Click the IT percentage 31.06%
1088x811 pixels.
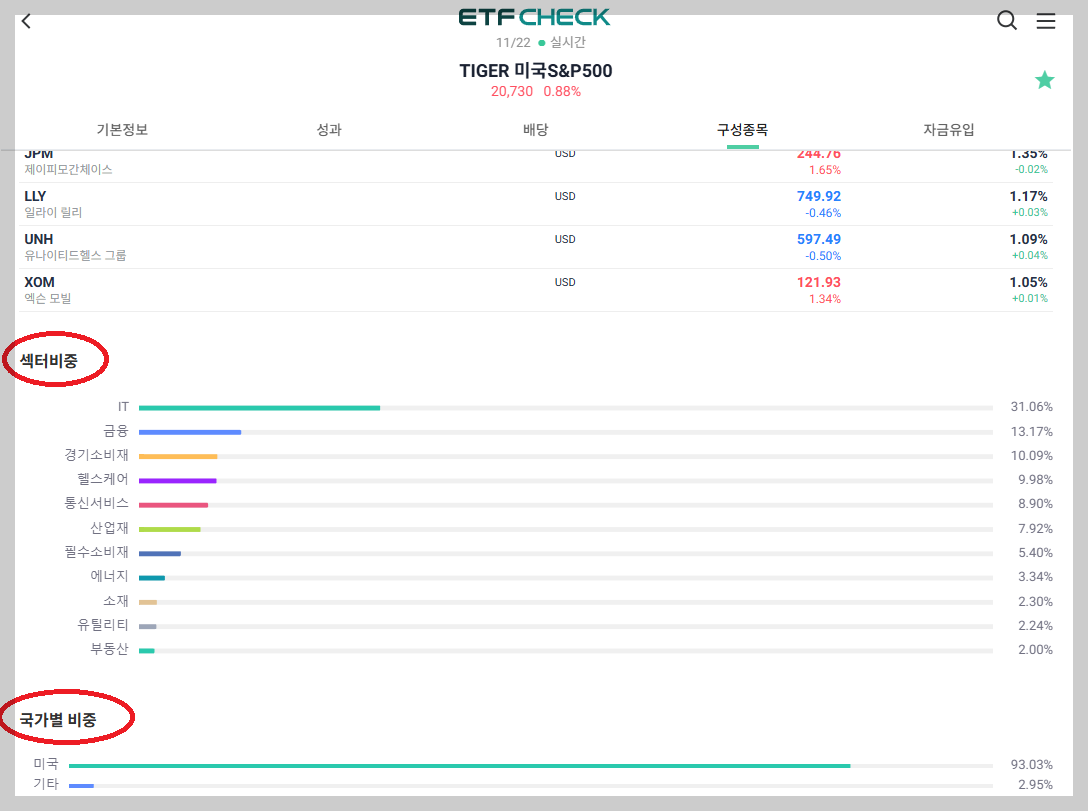click(1032, 407)
